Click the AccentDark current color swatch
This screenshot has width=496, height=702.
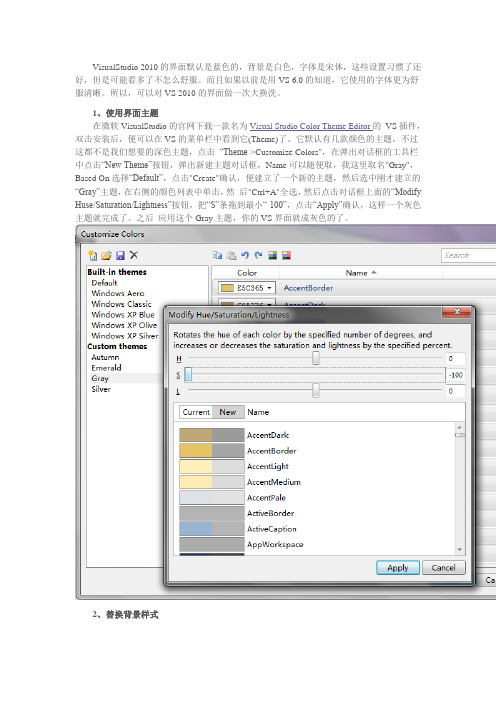[196, 435]
